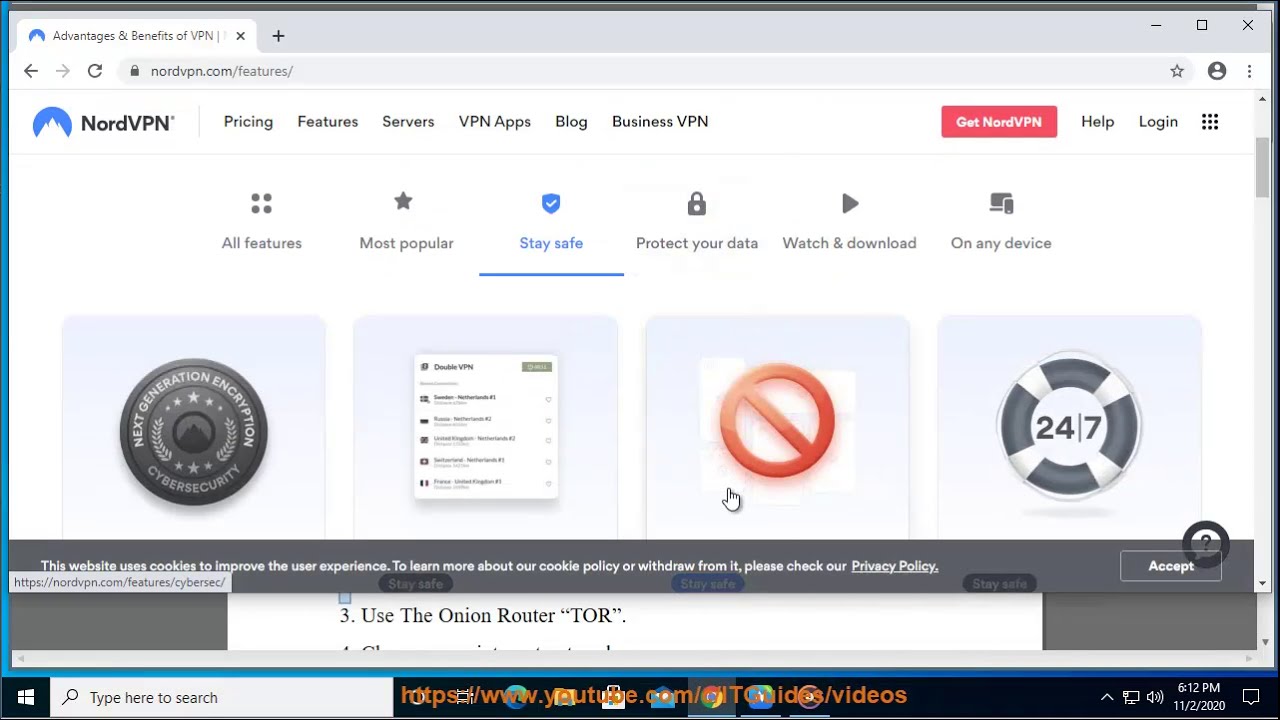Open the clock showing 6:12 PM 11/2/2020
This screenshot has width=1280, height=720.
(x=1199, y=697)
